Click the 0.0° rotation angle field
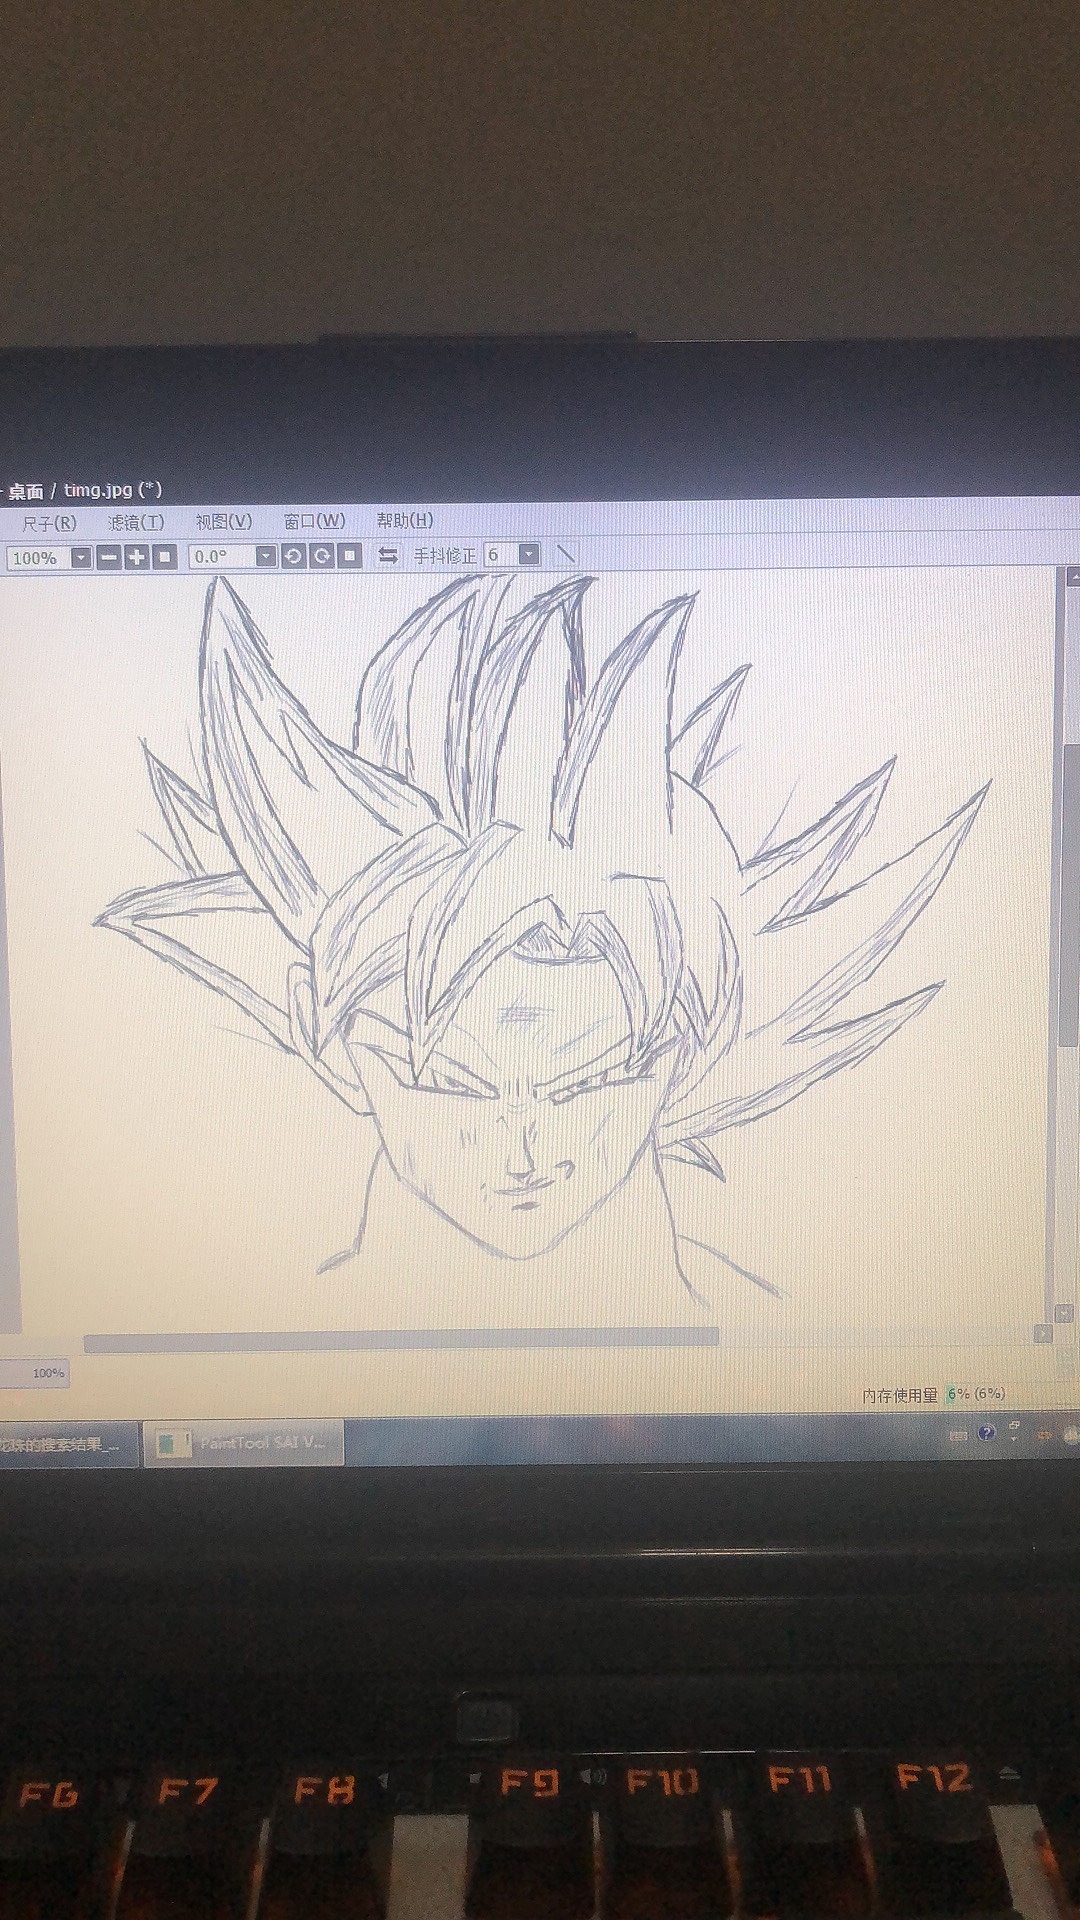Image resolution: width=1080 pixels, height=1920 pixels. click(x=222, y=556)
